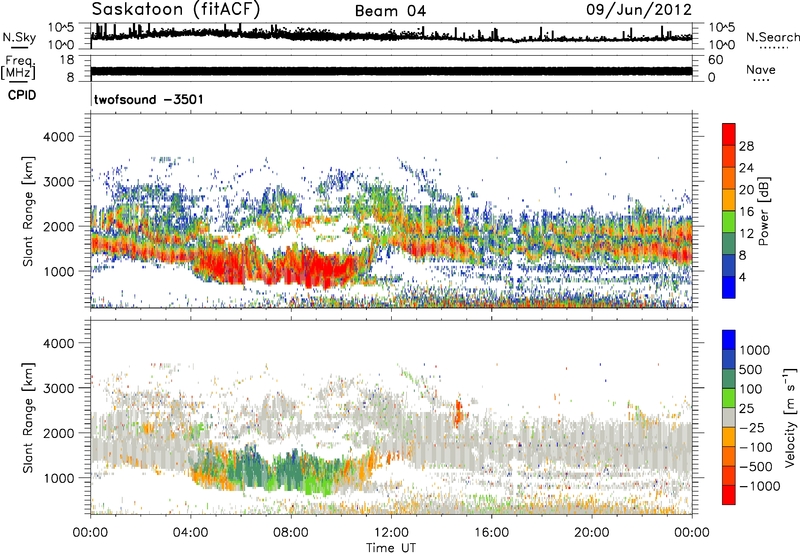Select the Beam 04 label
Image resolution: width=800 pixels, height=554 pixels.
[390, 11]
